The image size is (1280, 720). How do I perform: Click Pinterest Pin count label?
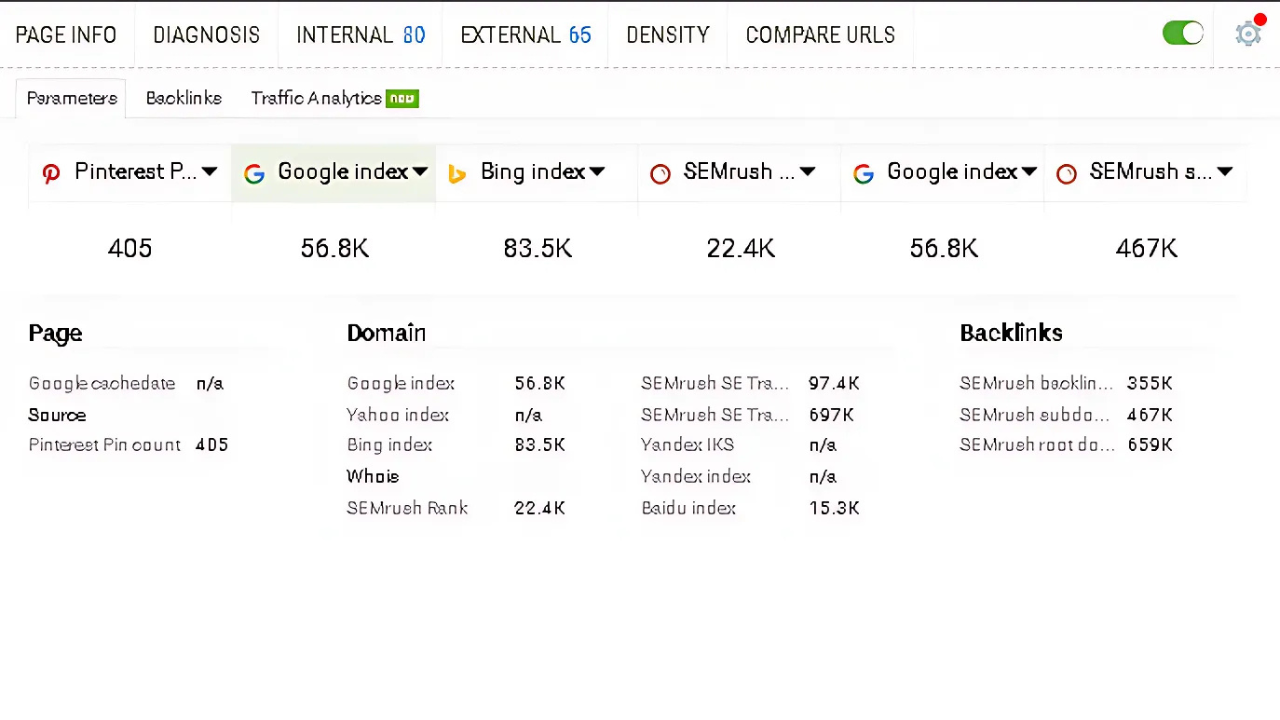pyautogui.click(x=105, y=445)
